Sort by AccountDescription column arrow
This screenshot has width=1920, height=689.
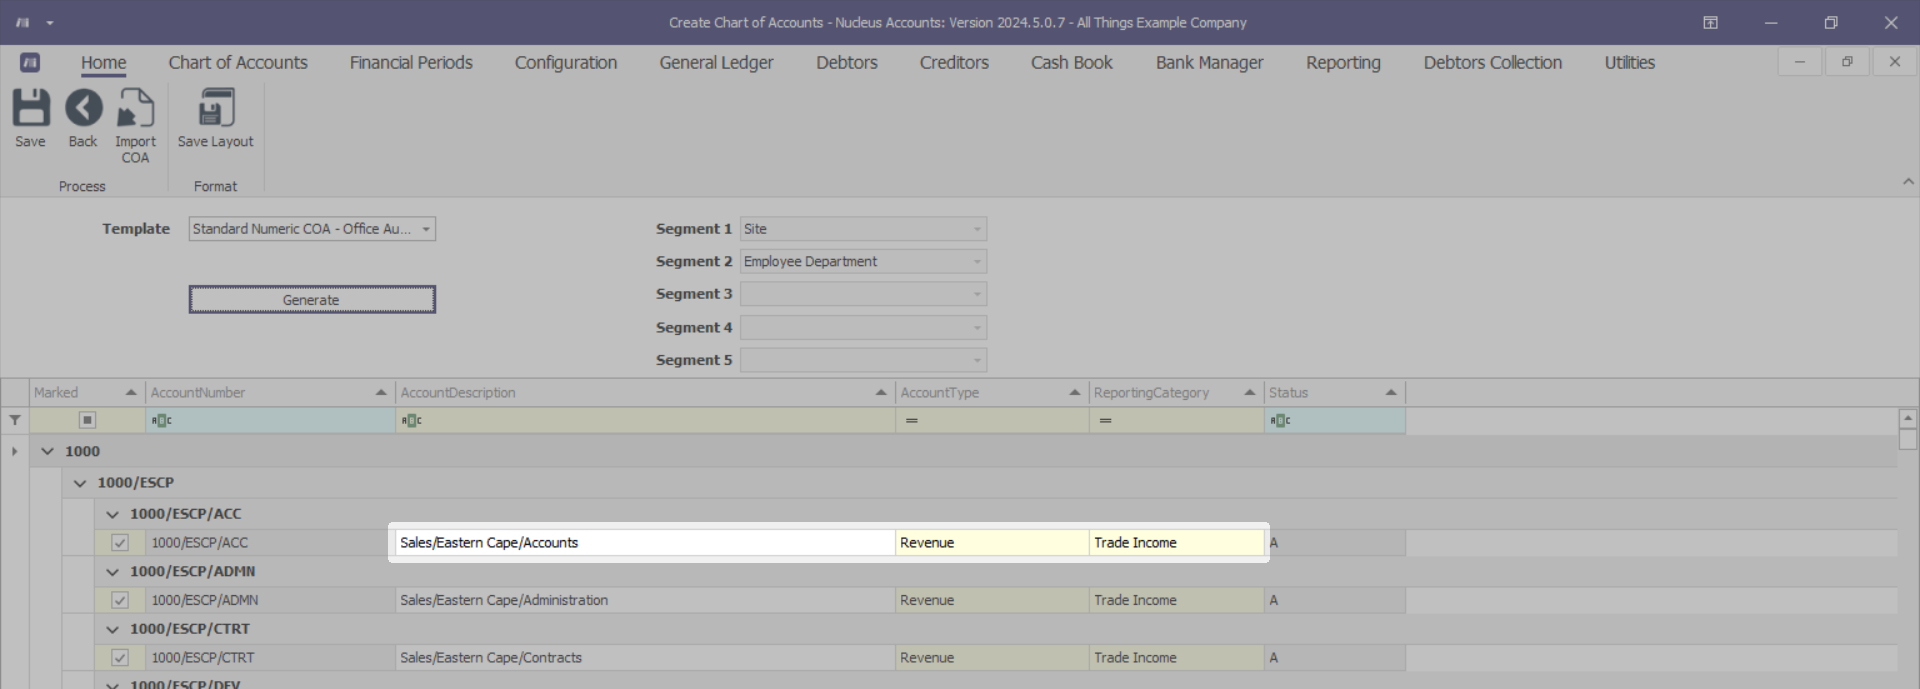tap(881, 392)
